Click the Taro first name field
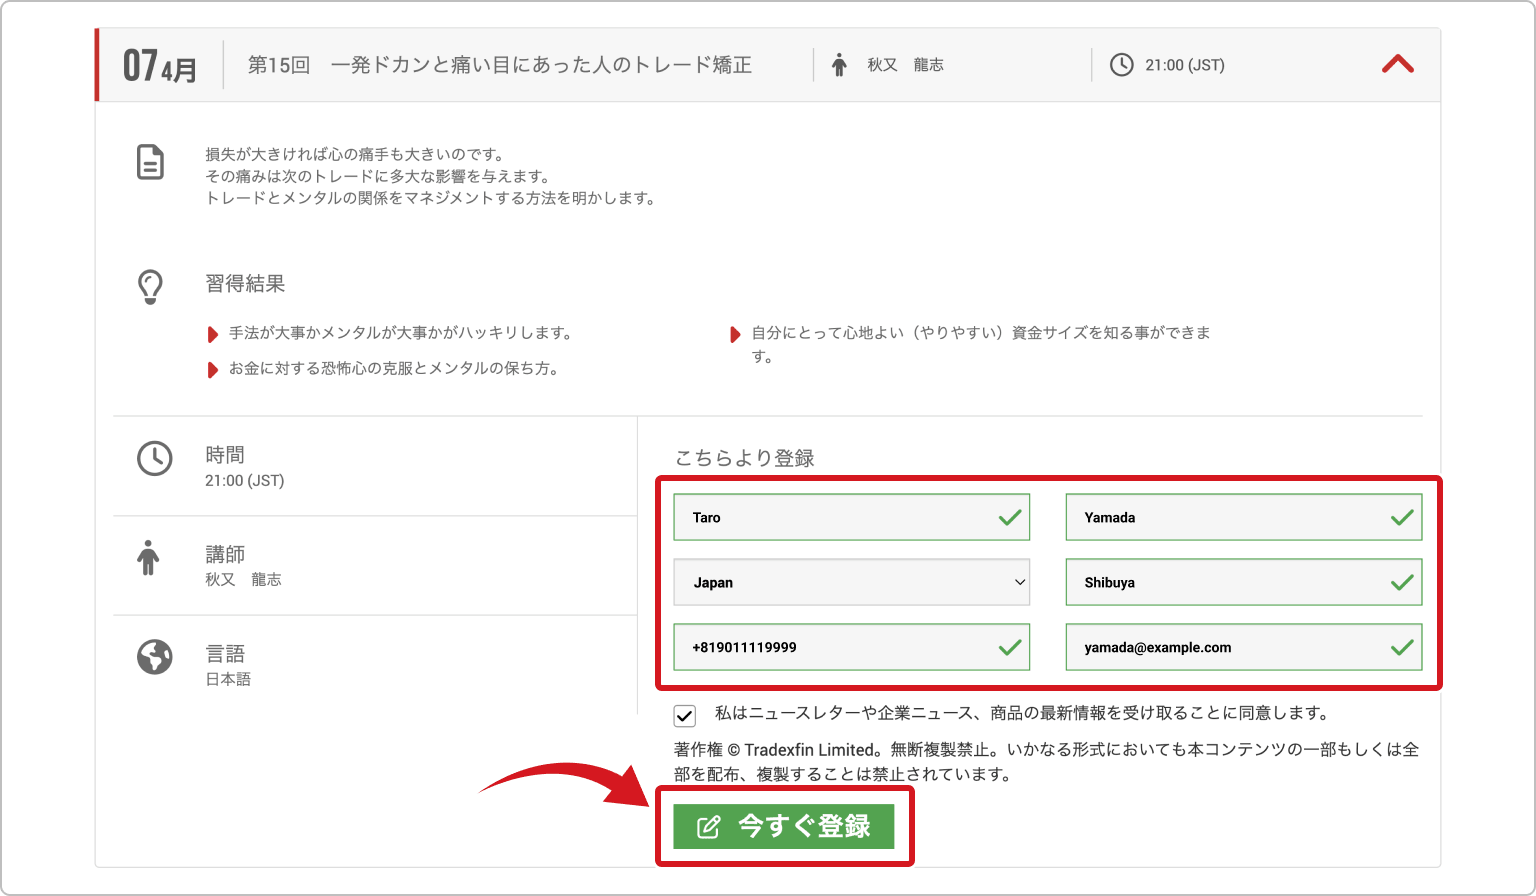The height and width of the screenshot is (896, 1536). click(850, 517)
